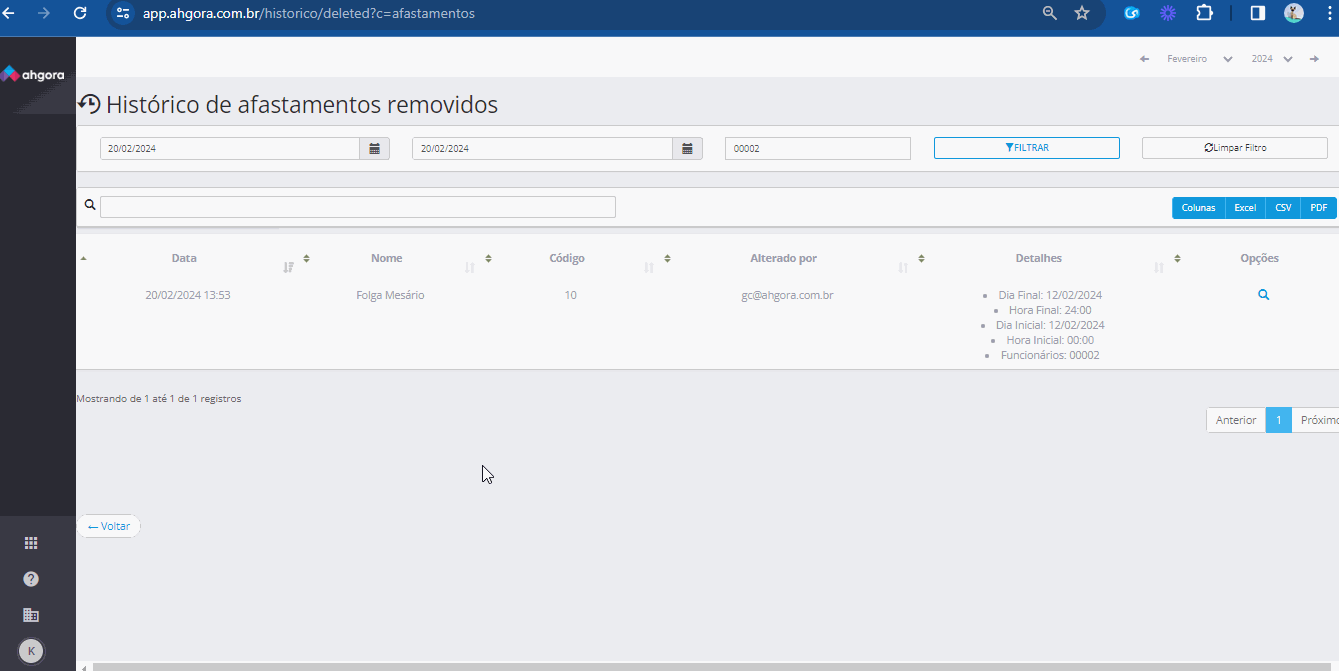Open calendar picker for end date

click(x=688, y=148)
